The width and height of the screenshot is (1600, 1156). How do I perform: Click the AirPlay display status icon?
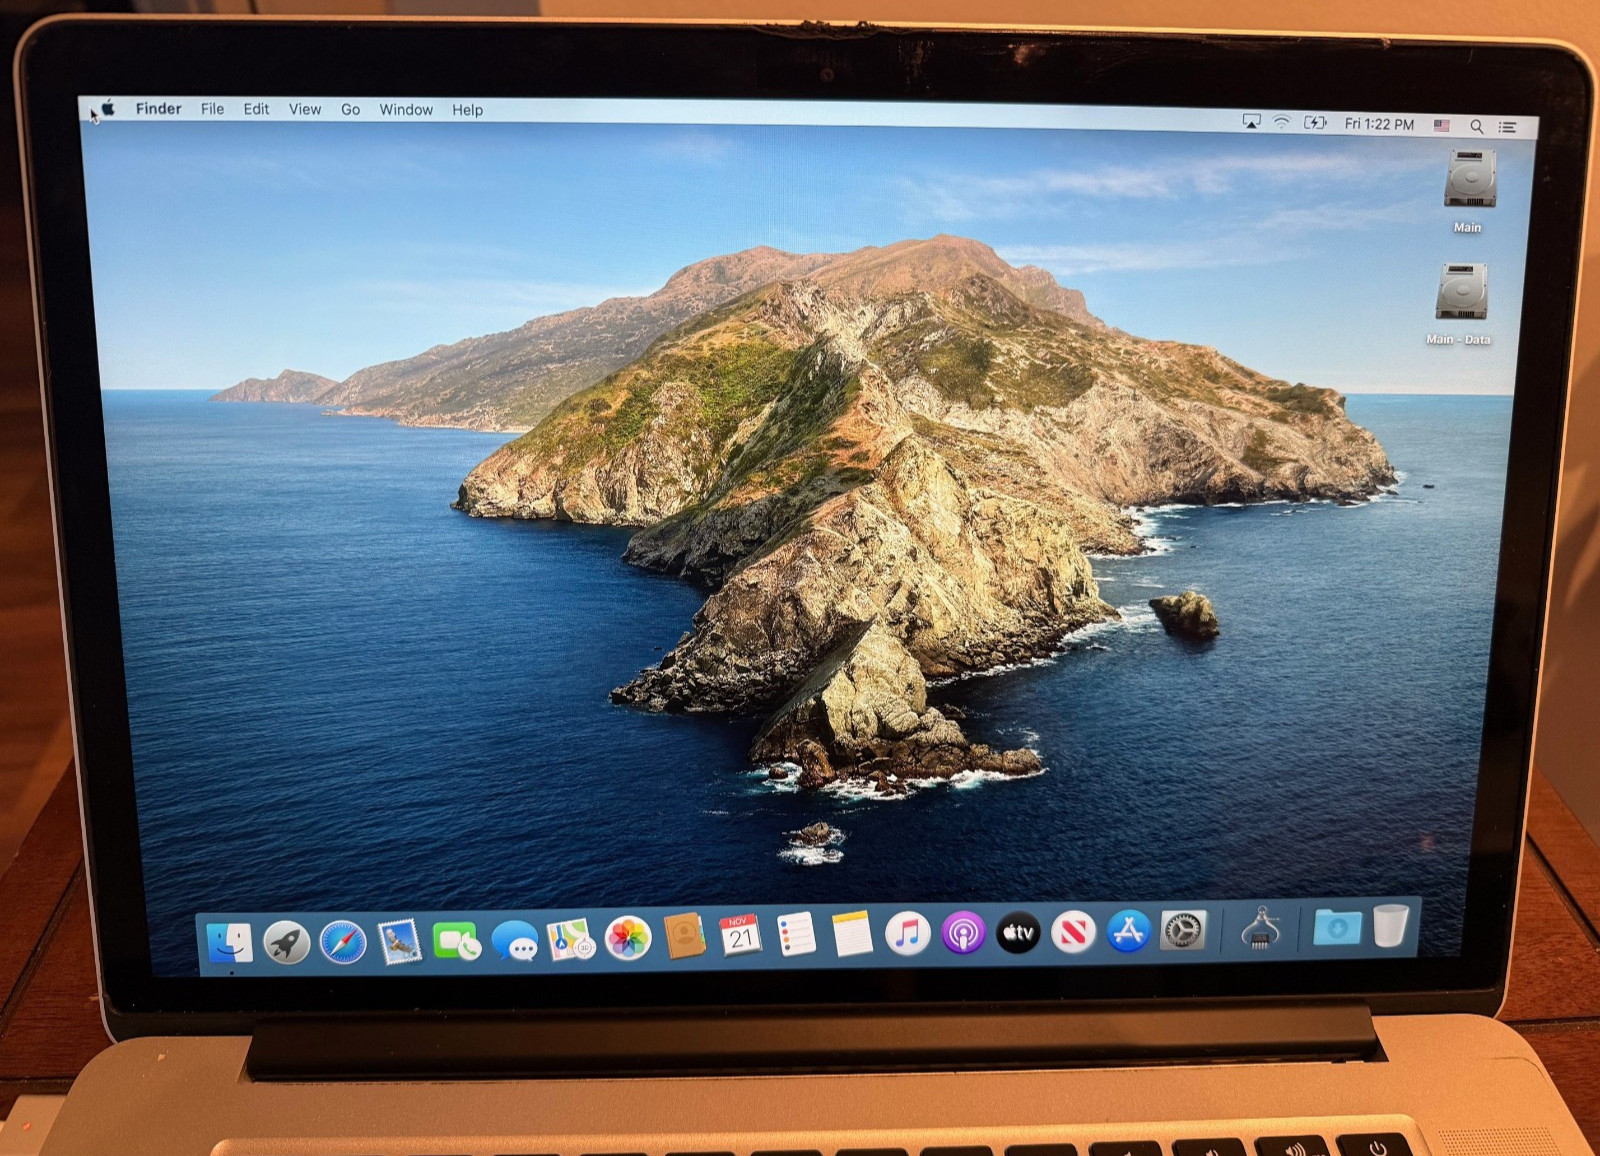[1251, 121]
